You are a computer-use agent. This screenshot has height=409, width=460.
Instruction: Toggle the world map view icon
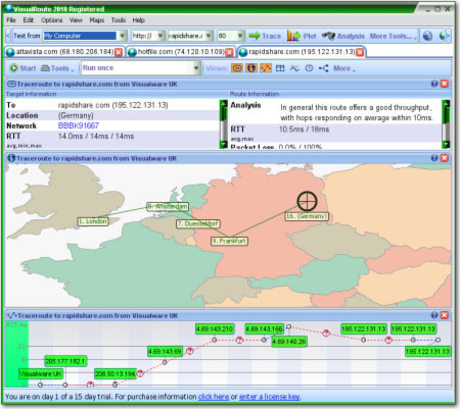251,68
